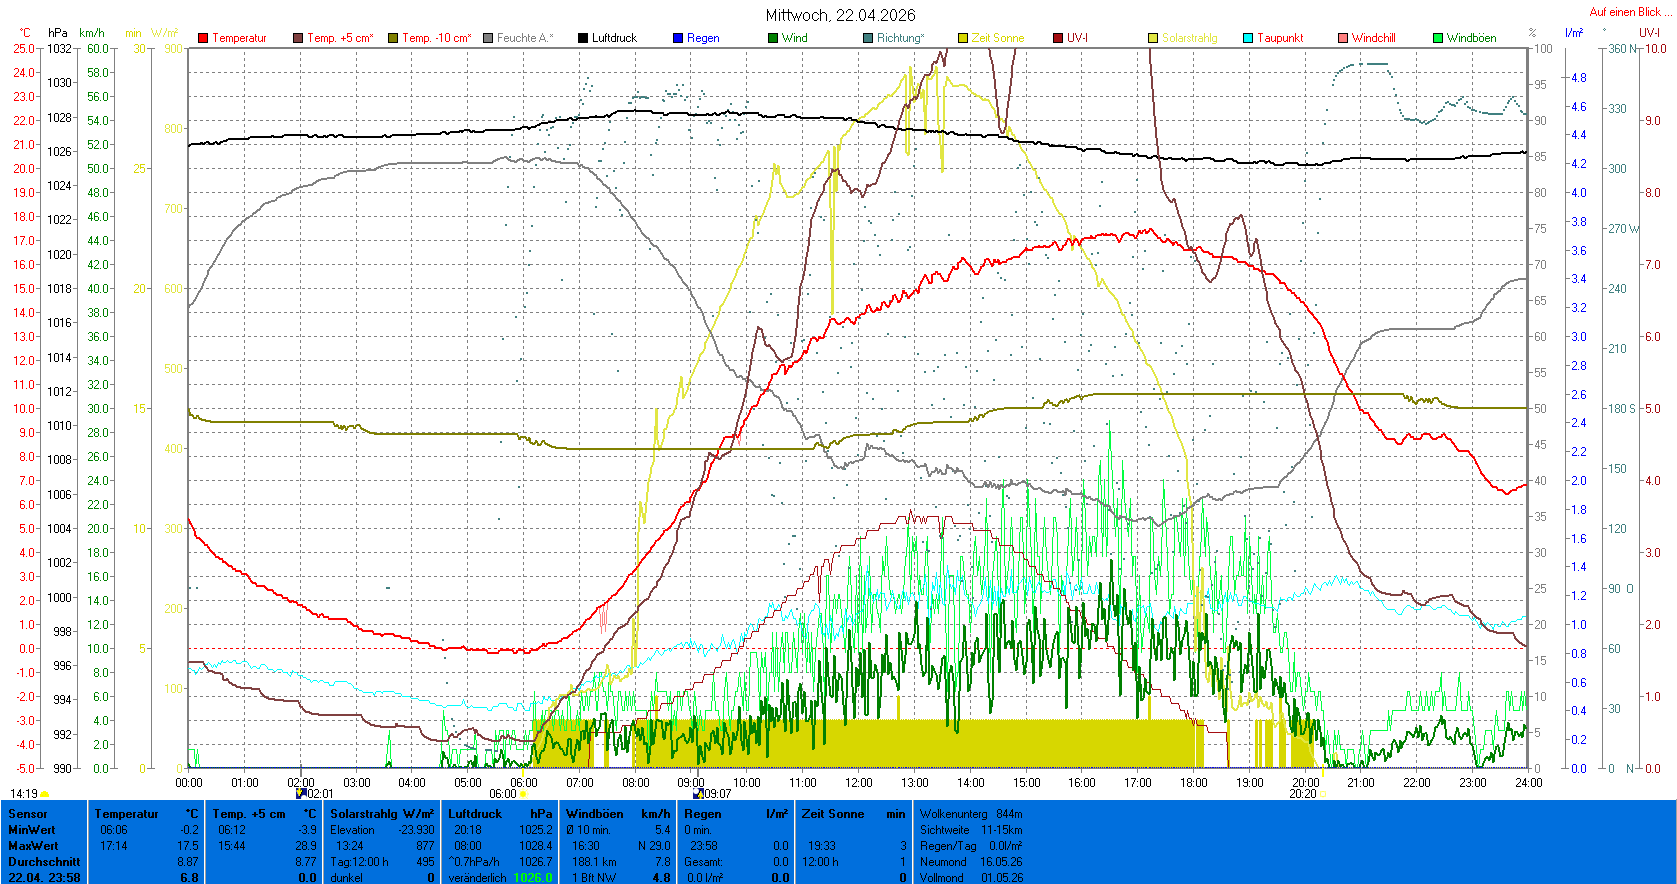Click the dark red UV-I legend square

tap(1058, 38)
